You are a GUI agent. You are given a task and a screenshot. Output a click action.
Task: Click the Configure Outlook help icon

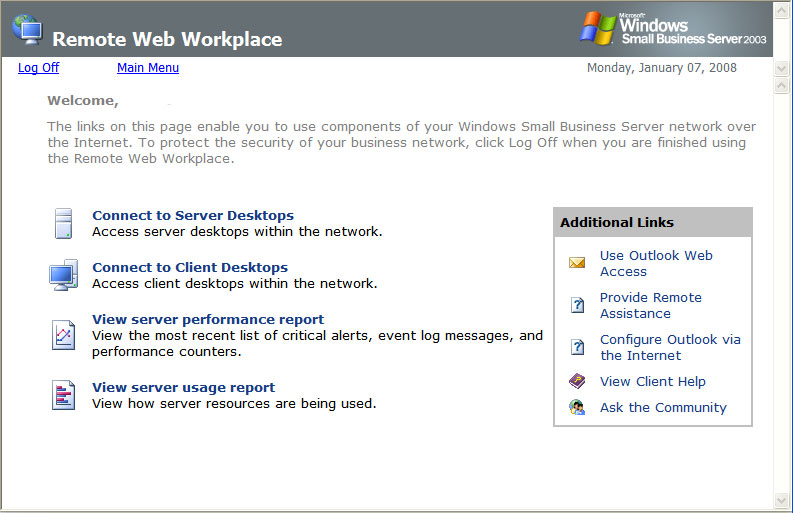click(577, 347)
